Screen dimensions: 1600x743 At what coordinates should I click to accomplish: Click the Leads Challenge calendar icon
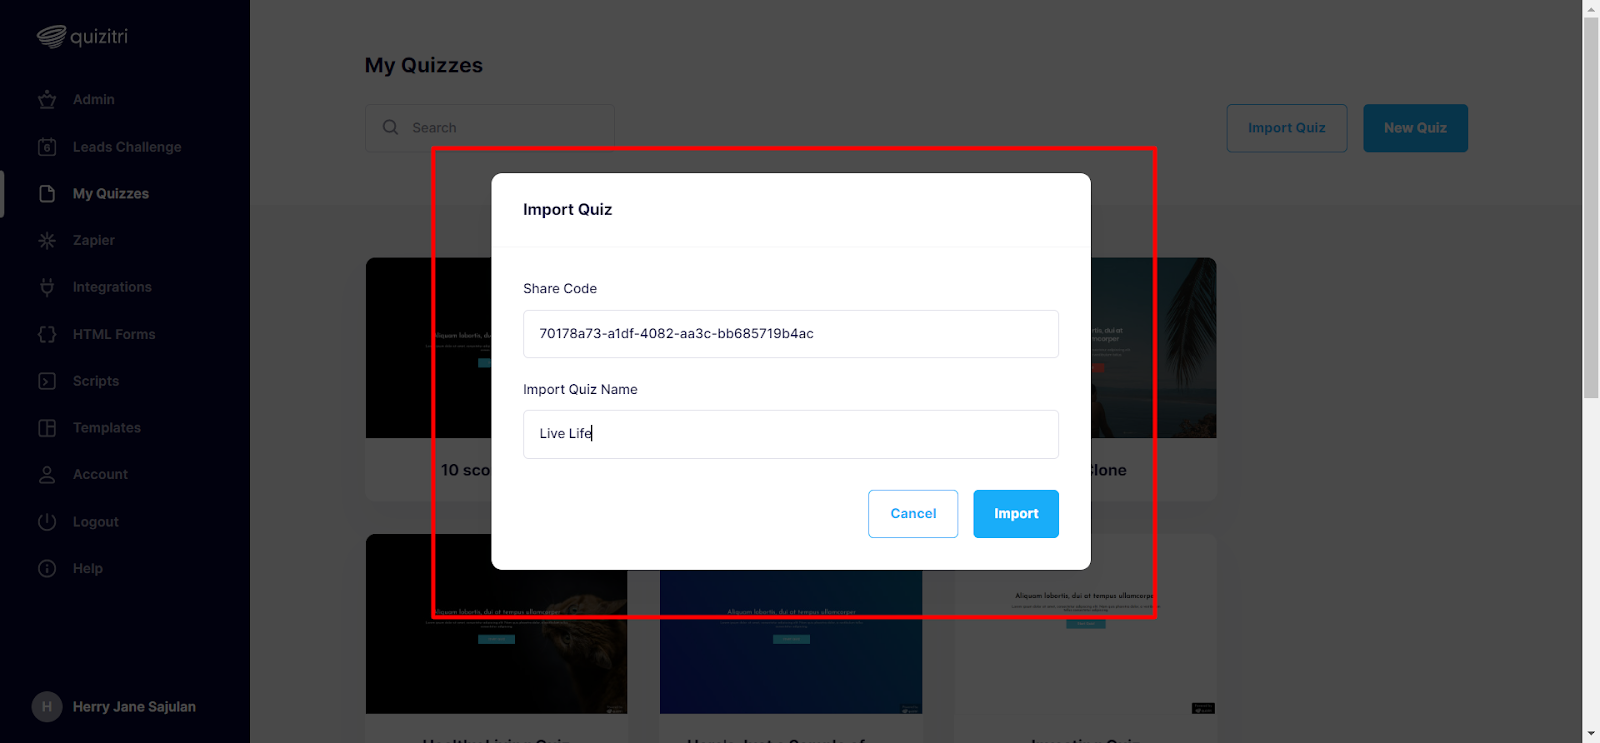[47, 147]
